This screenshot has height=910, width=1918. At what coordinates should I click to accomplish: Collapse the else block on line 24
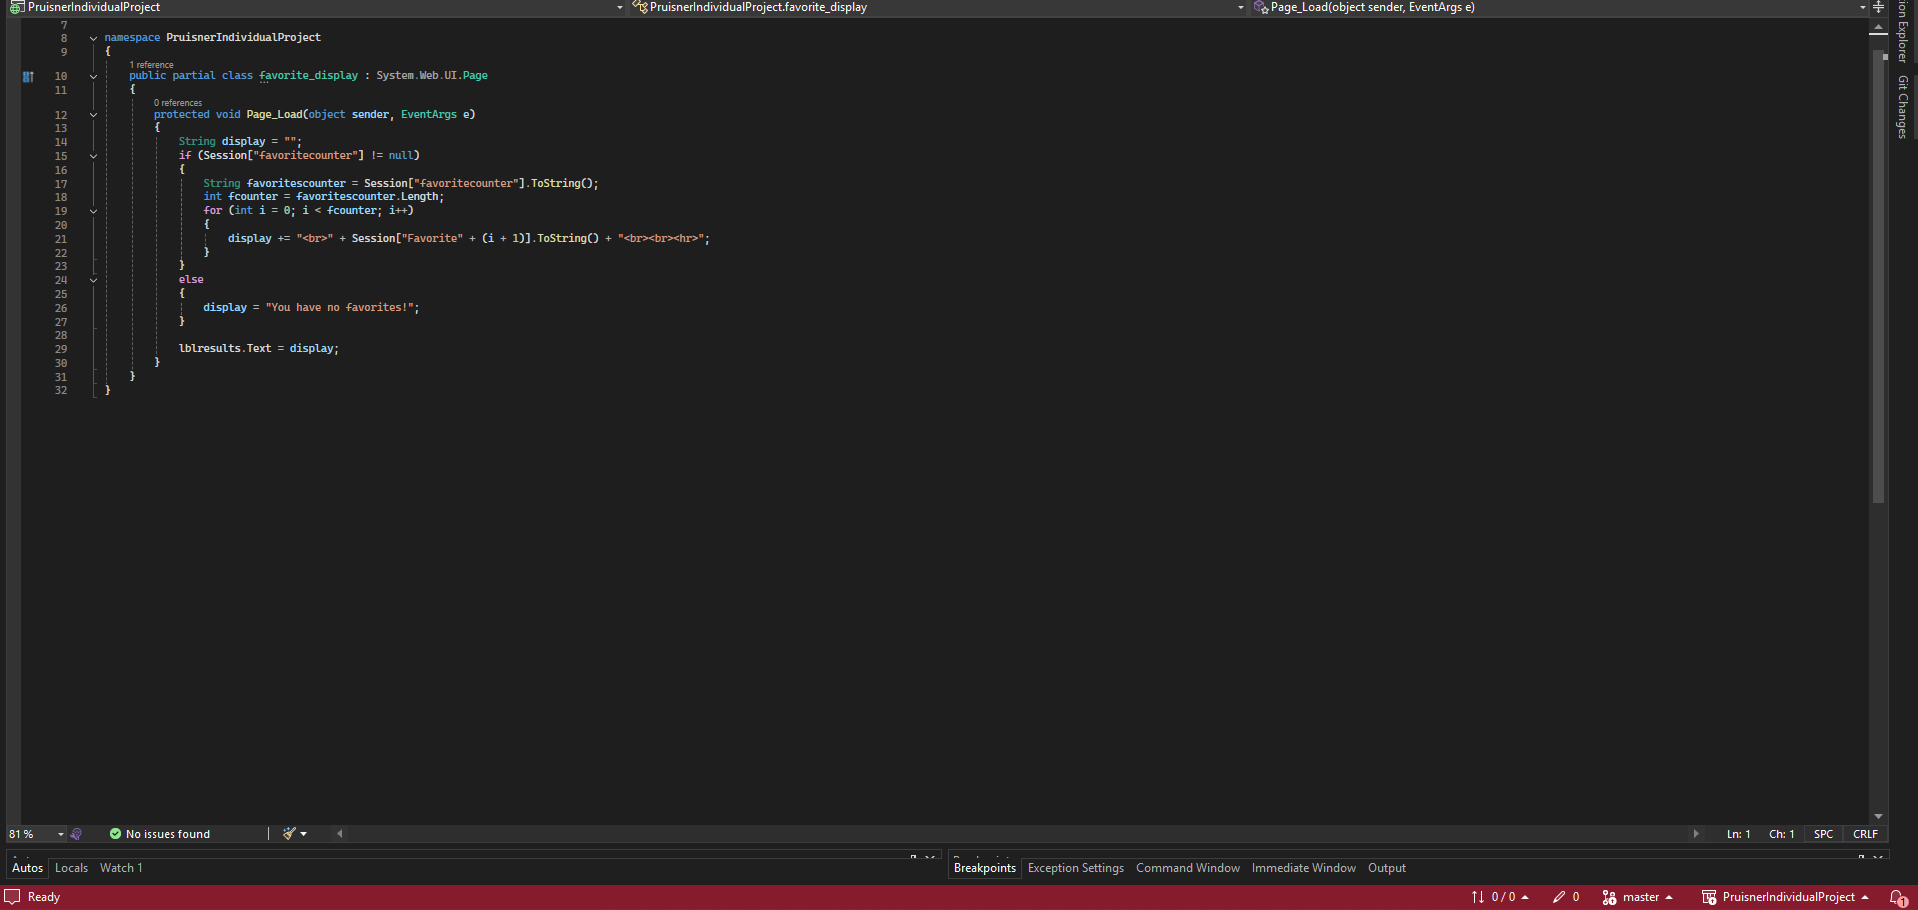click(93, 280)
